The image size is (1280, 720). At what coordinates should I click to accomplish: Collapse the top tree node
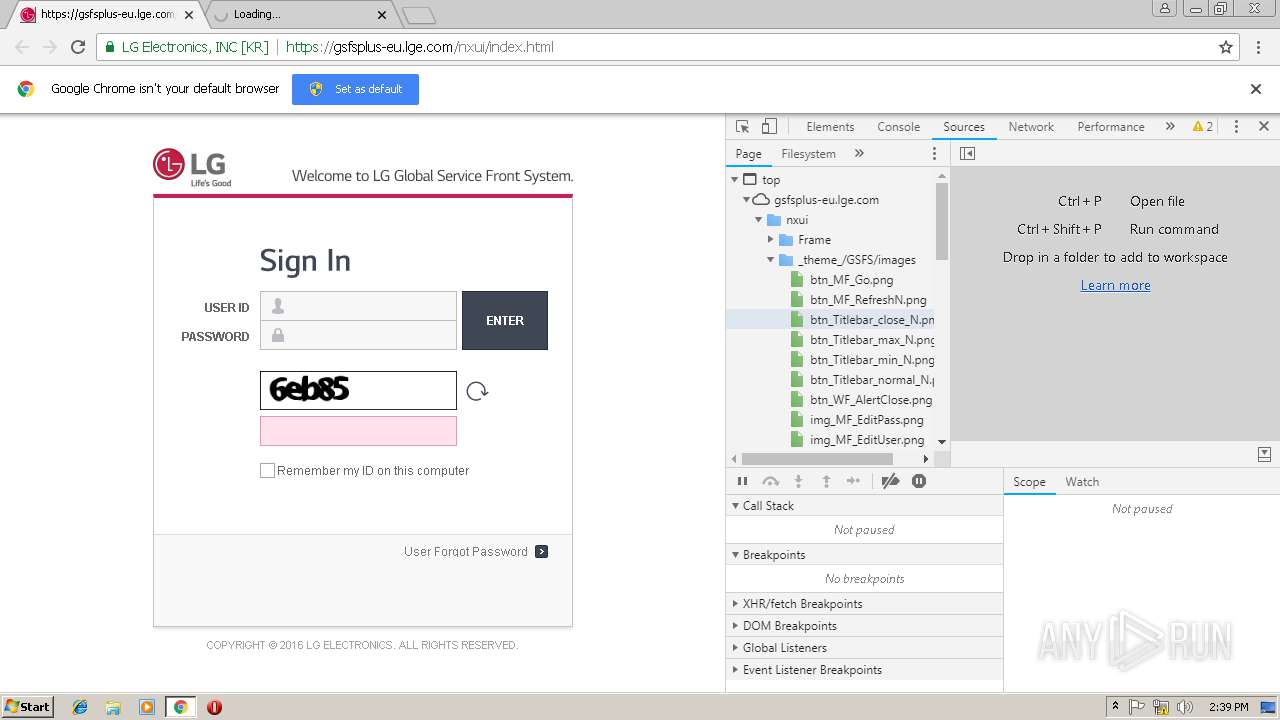click(735, 180)
